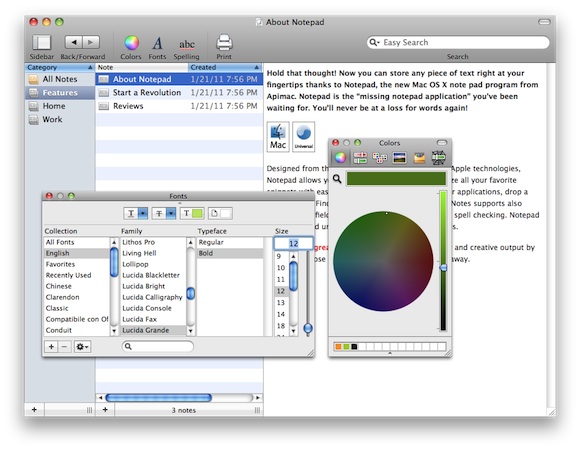Choose the Regular typeface

pyautogui.click(x=230, y=242)
